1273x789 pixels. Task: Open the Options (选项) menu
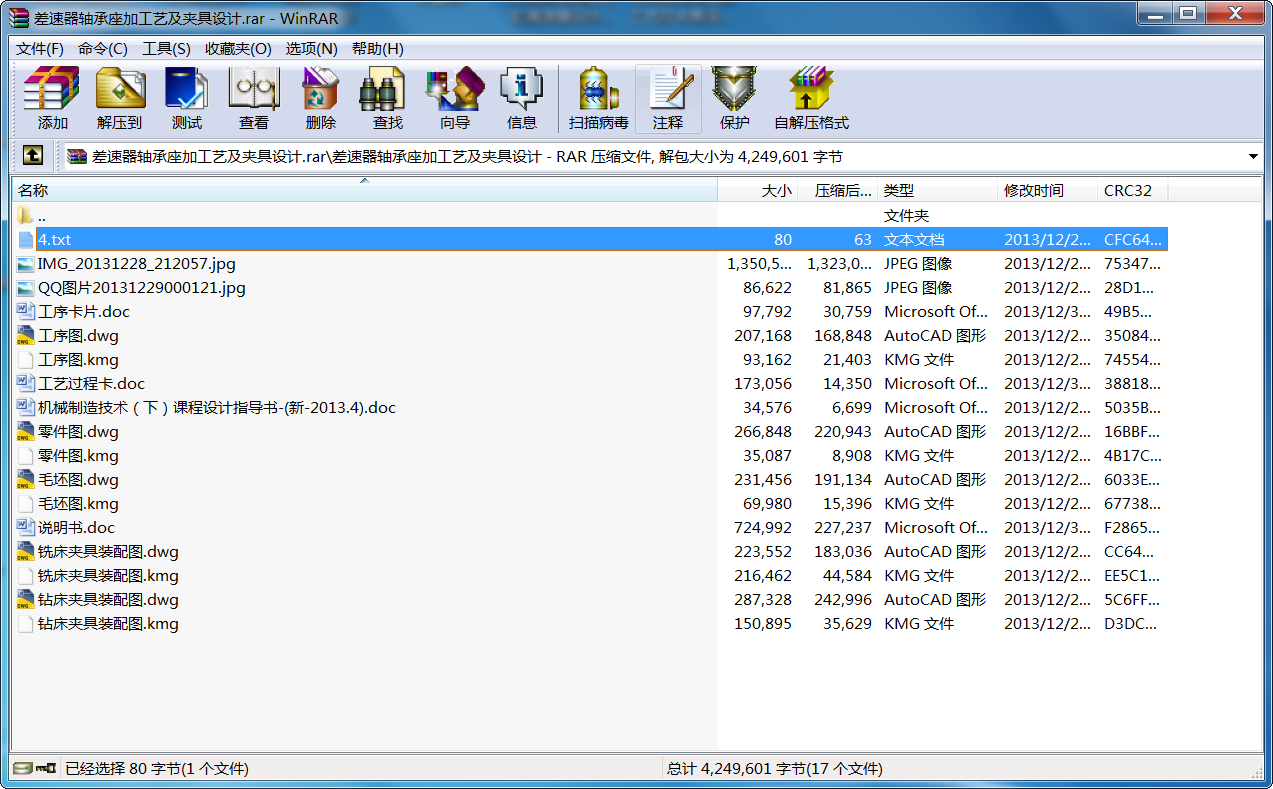pyautogui.click(x=312, y=48)
